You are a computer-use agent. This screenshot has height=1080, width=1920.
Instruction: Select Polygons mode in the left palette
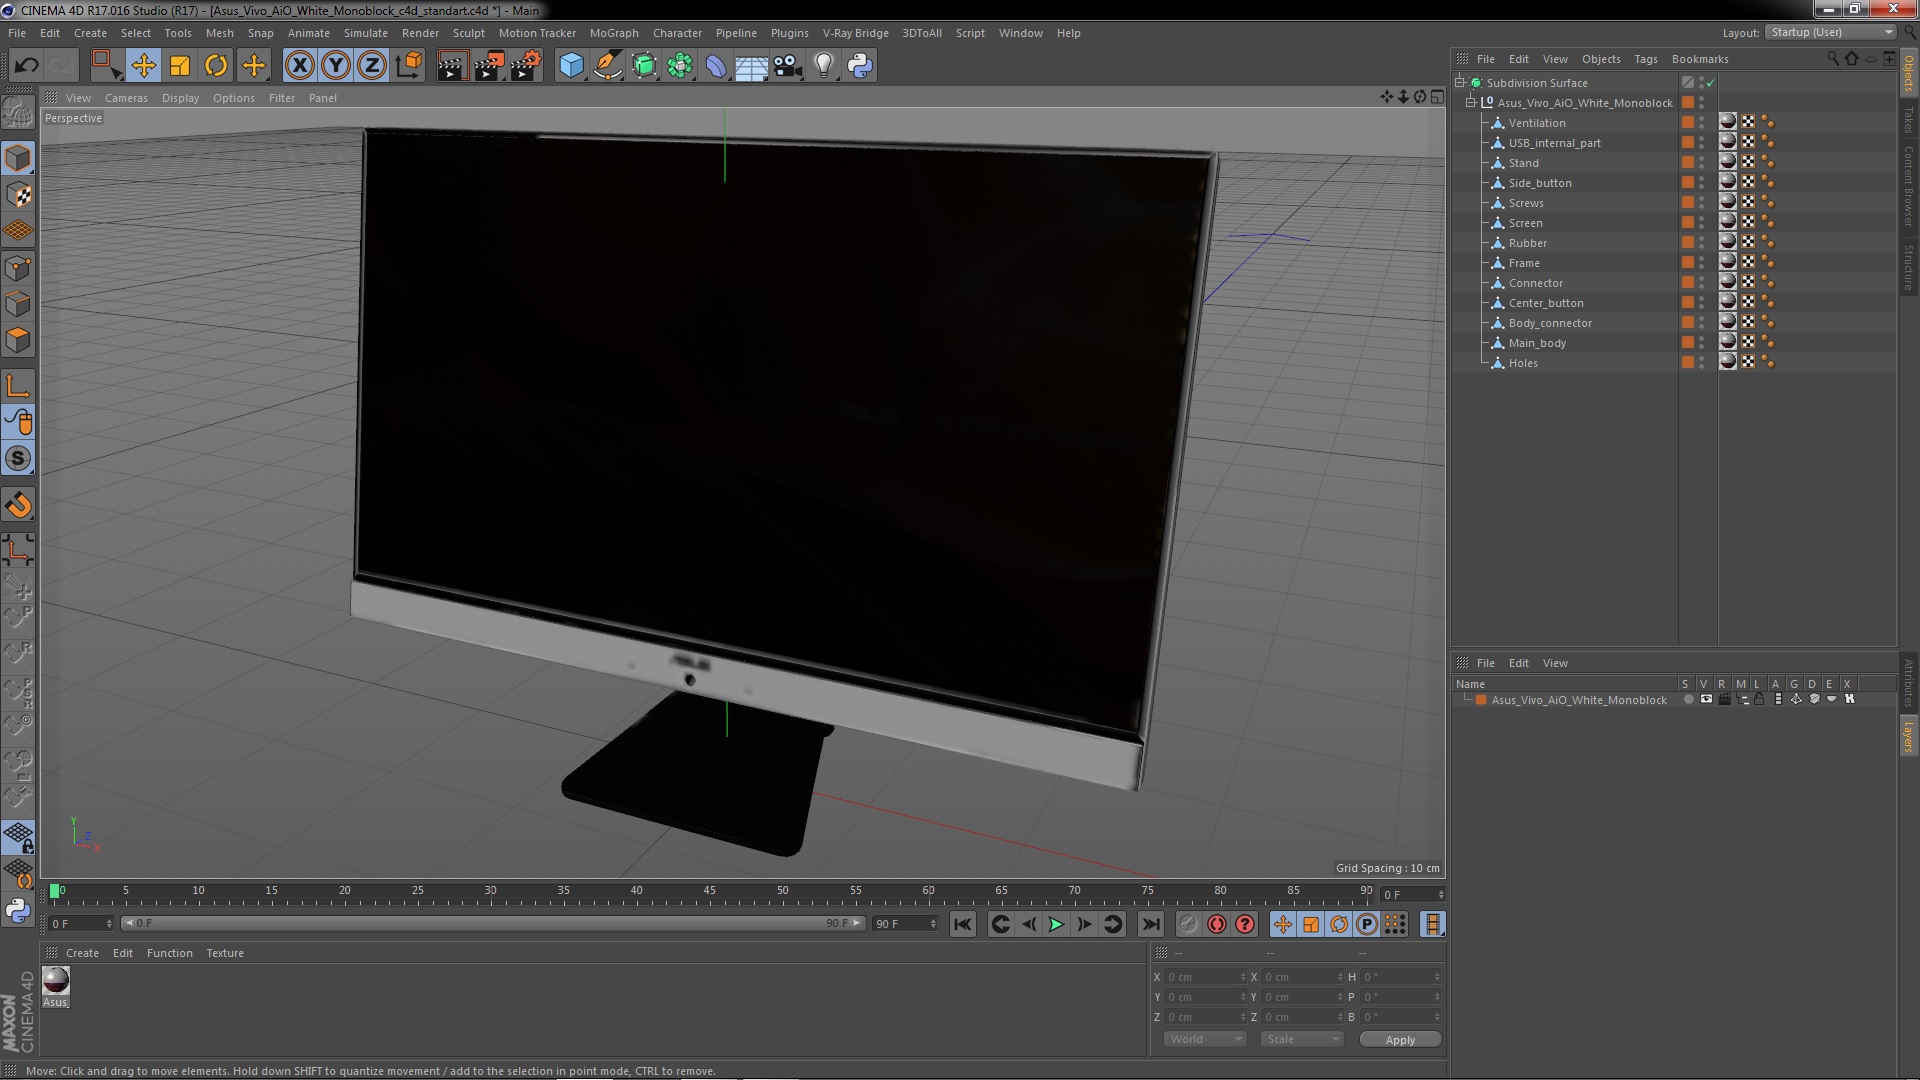pos(18,340)
